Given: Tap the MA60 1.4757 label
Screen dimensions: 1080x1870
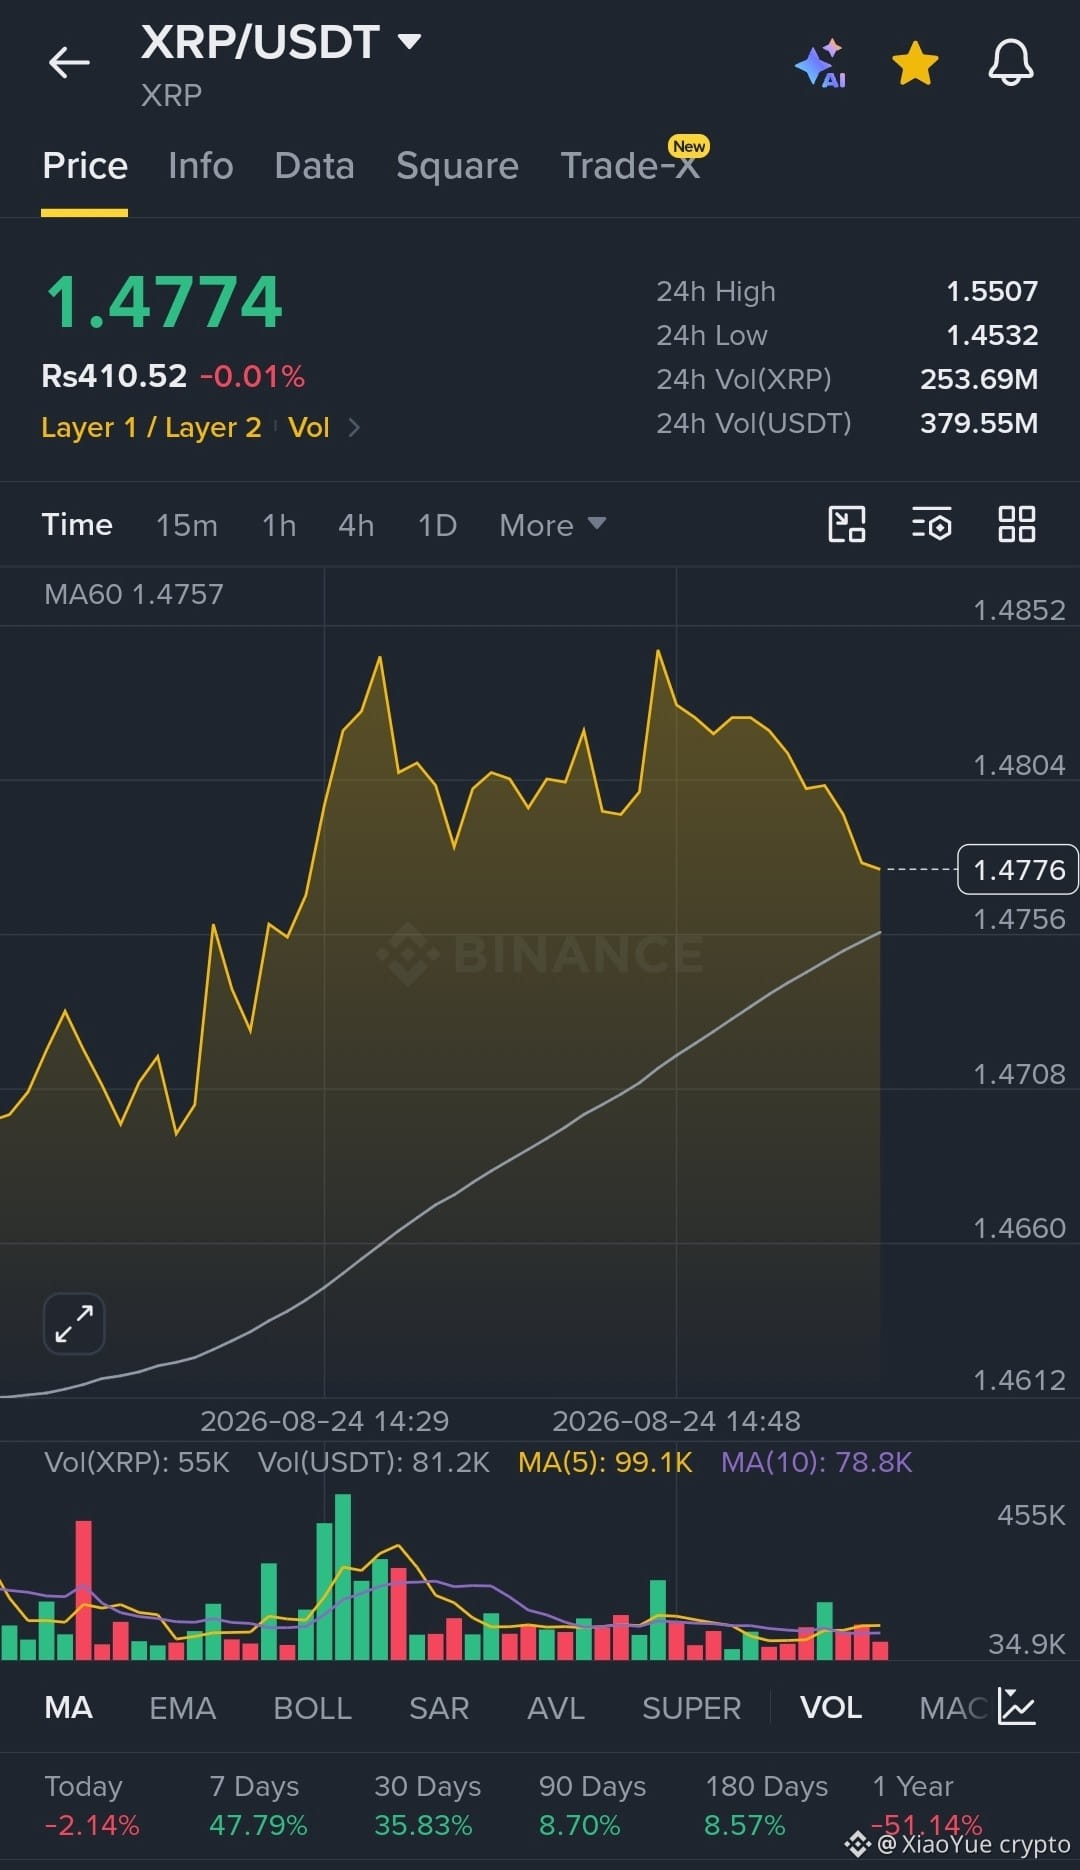Looking at the screenshot, I should pos(134,594).
